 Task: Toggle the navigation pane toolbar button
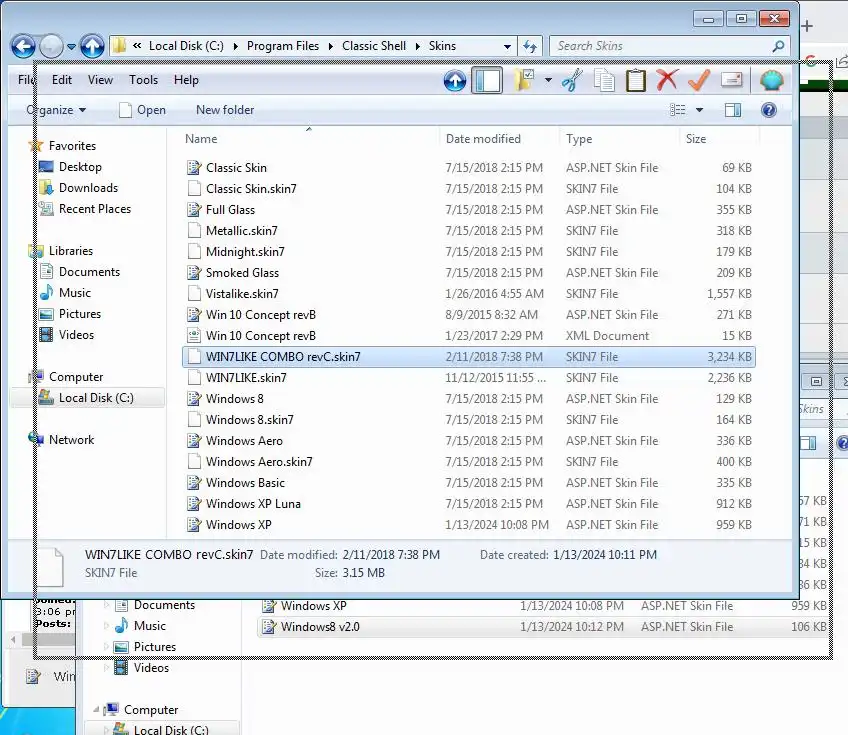click(x=487, y=81)
